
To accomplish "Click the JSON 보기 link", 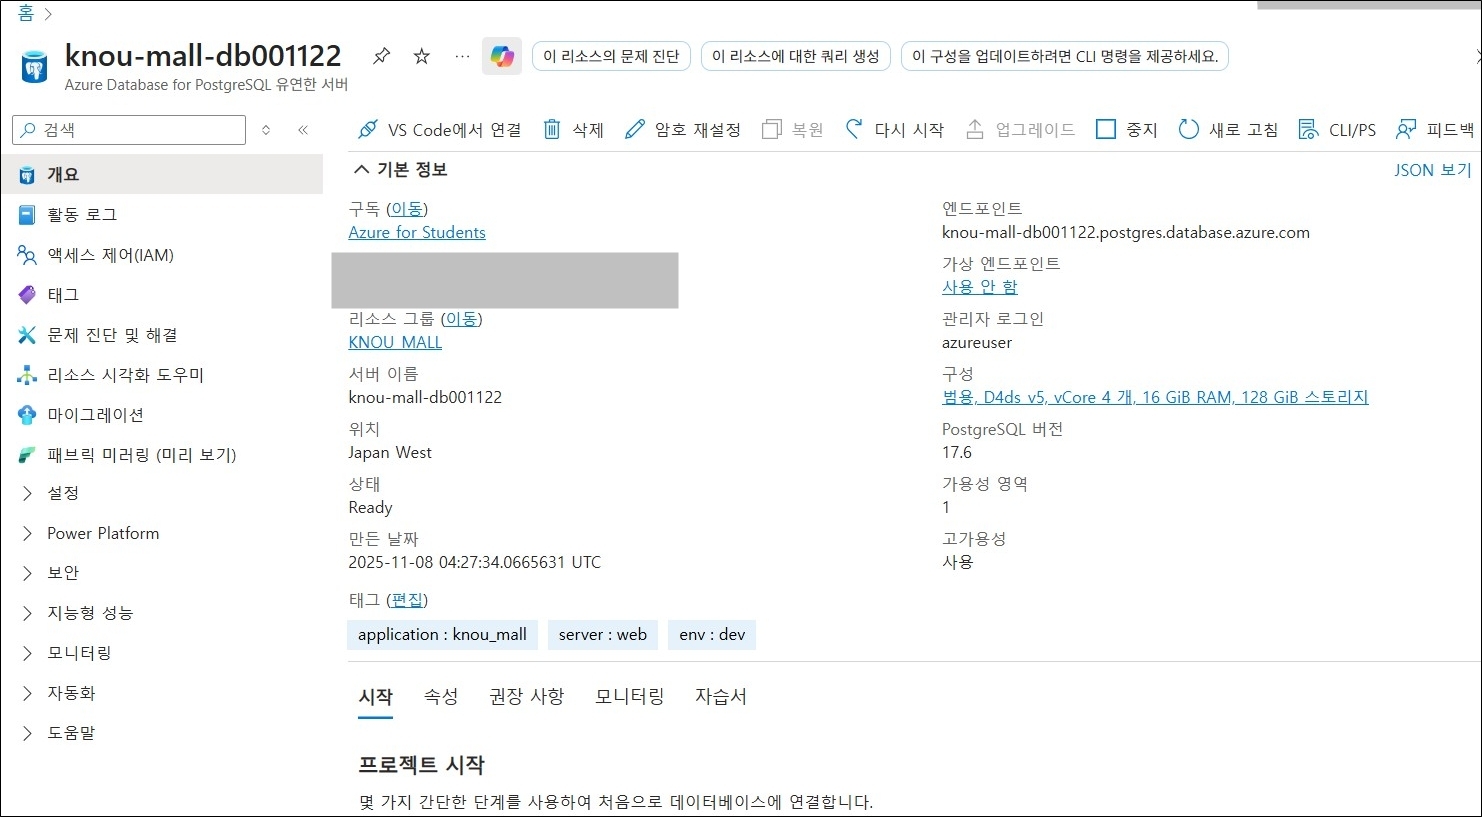I will pyautogui.click(x=1433, y=170).
